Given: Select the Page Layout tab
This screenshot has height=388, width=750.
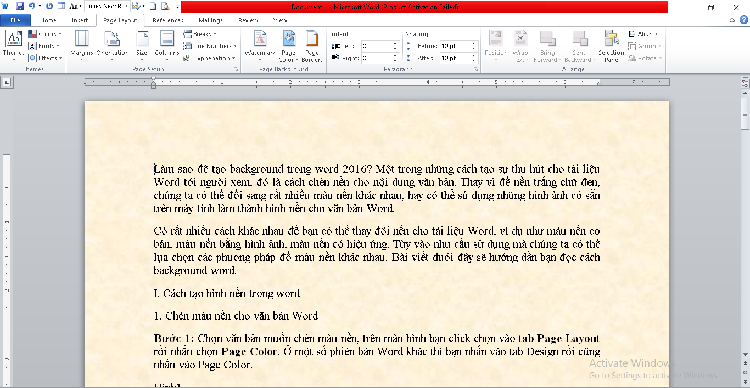Looking at the screenshot, I should (120, 20).
